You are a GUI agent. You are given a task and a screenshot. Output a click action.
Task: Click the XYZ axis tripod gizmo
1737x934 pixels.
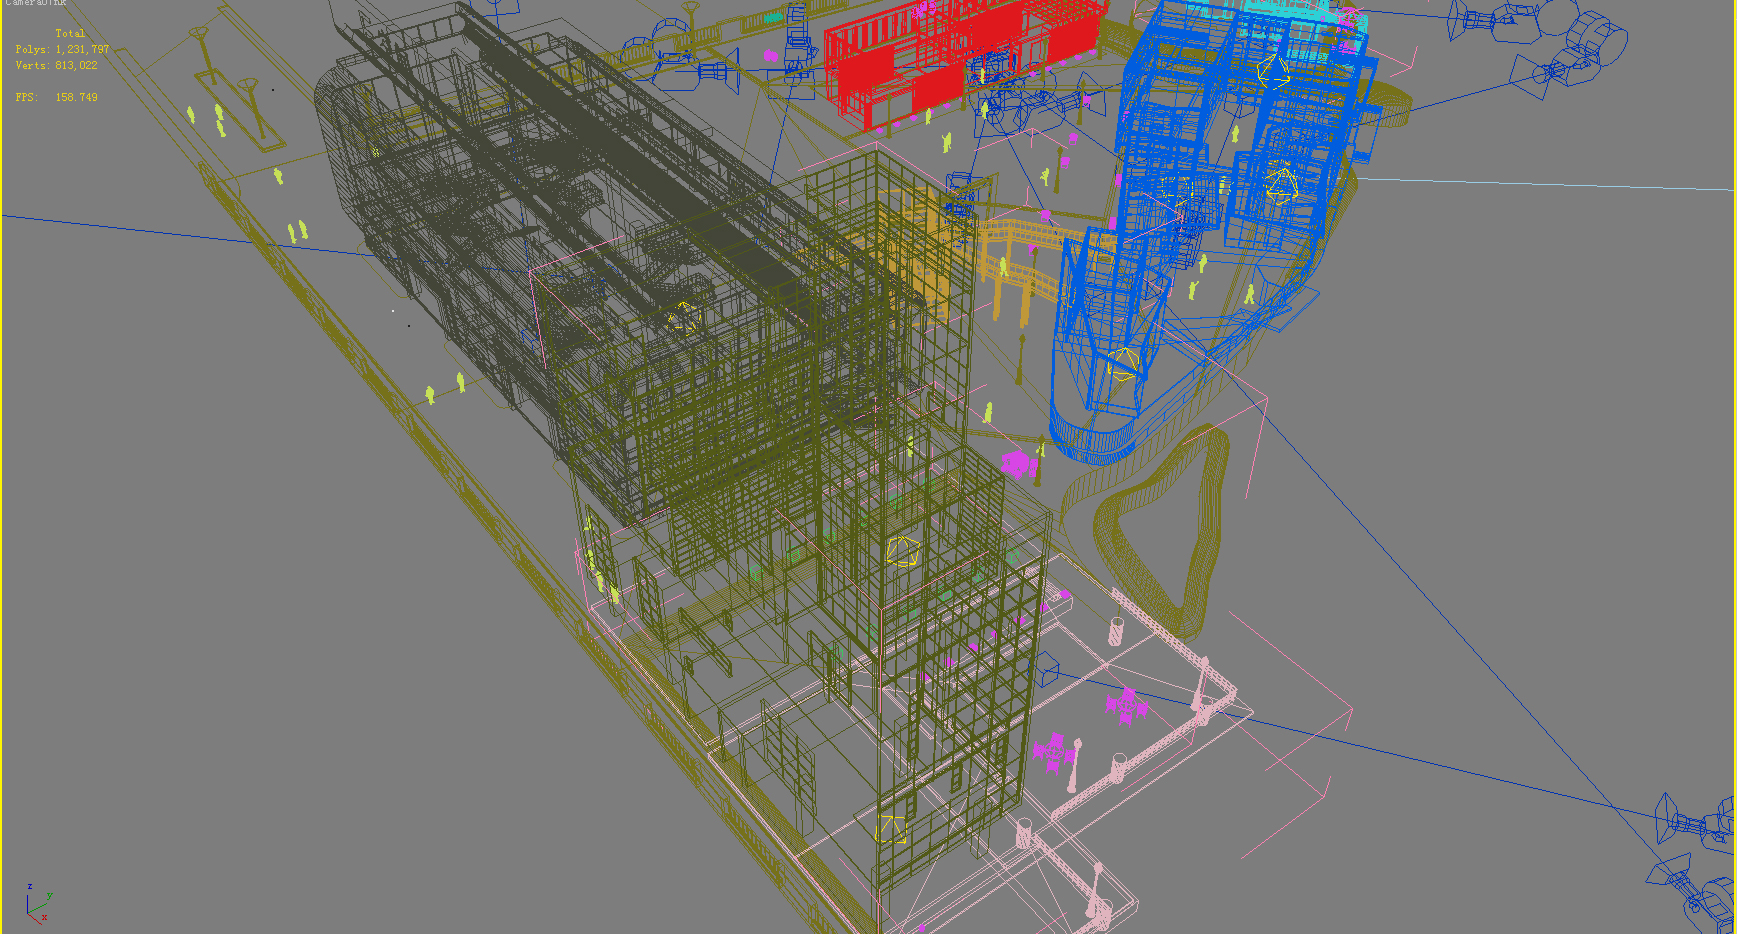pos(38,903)
